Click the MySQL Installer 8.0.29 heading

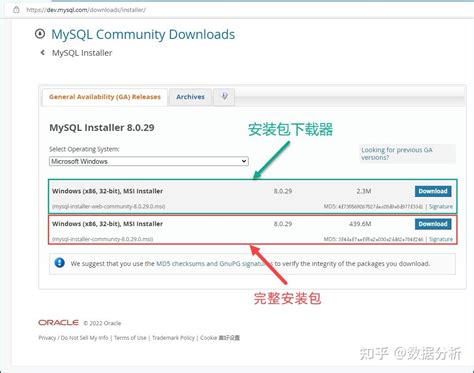pyautogui.click(x=102, y=128)
